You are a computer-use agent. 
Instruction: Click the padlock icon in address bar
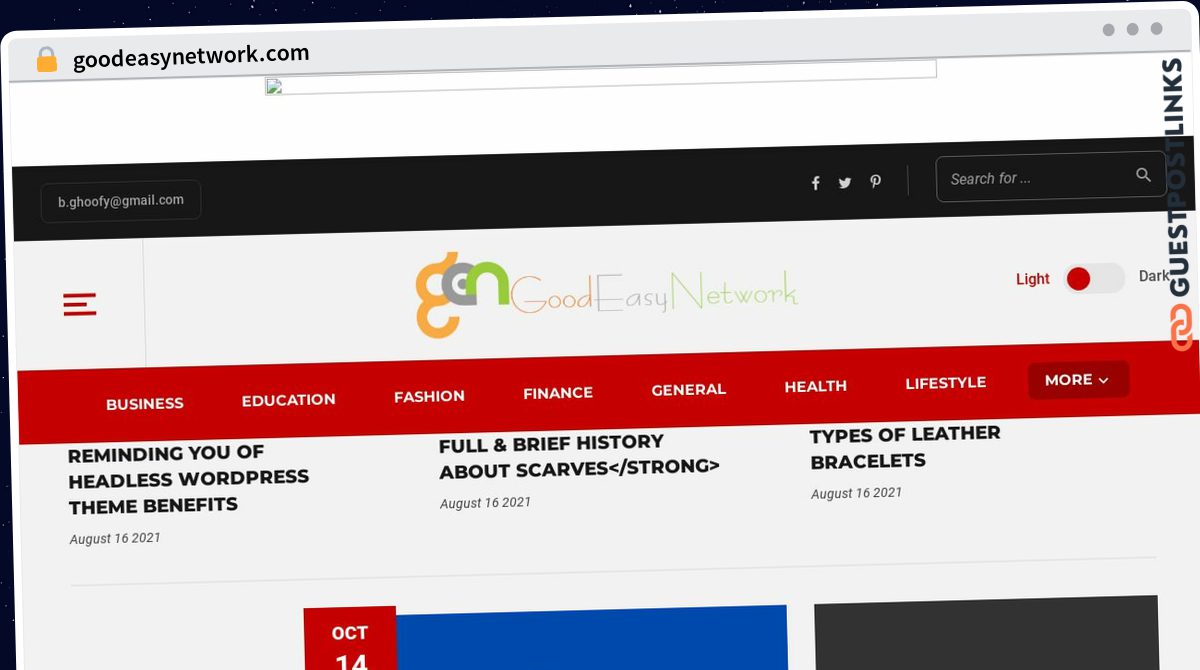46,60
